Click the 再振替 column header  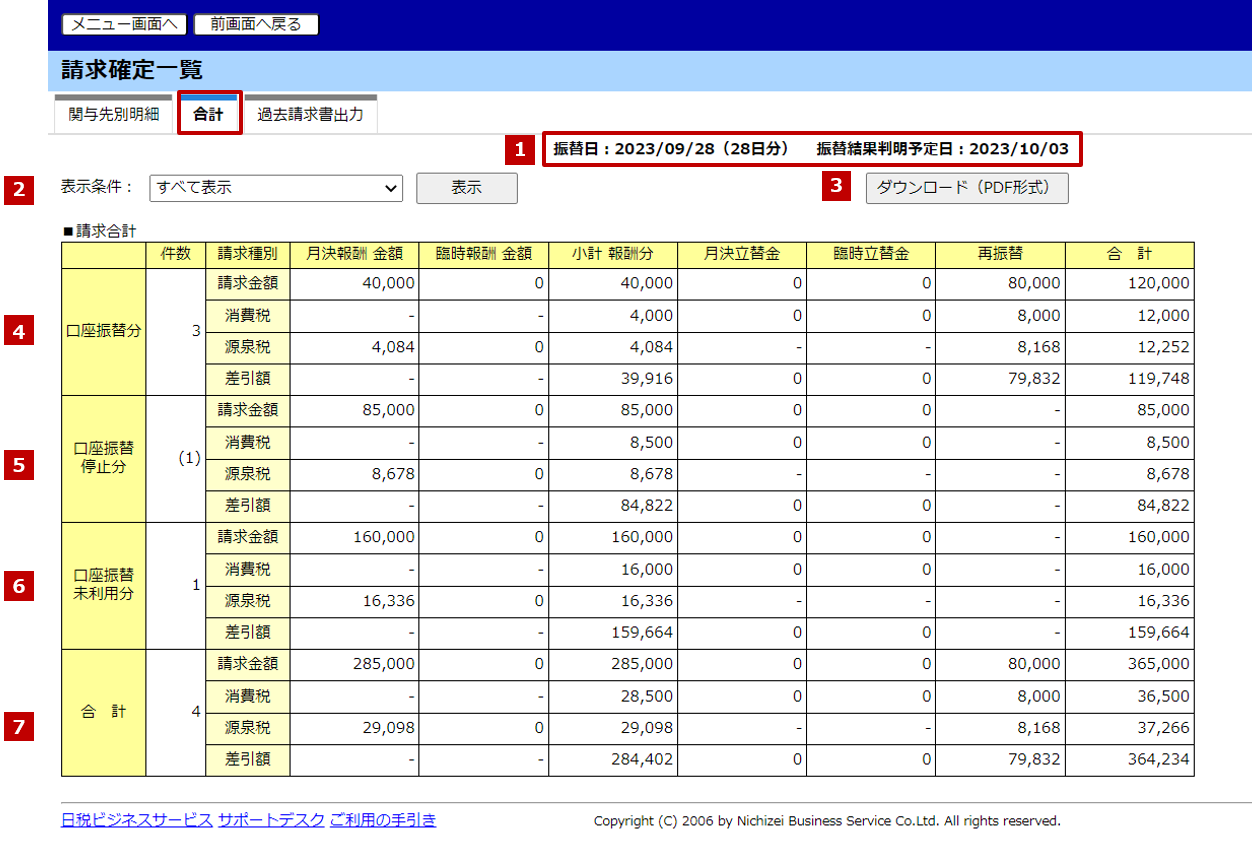tap(1001, 254)
